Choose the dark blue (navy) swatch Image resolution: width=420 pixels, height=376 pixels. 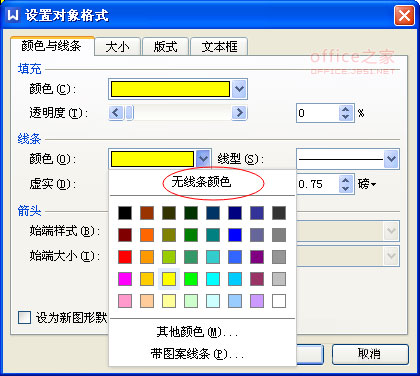click(x=235, y=213)
